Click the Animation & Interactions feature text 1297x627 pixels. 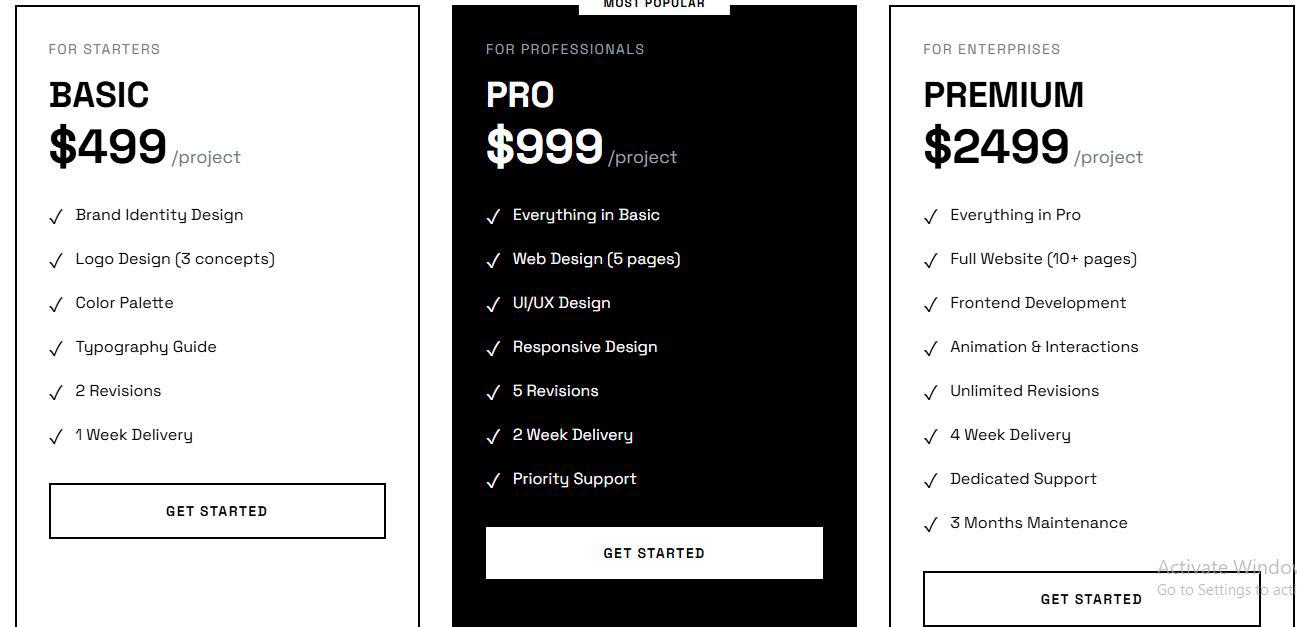click(x=1044, y=347)
